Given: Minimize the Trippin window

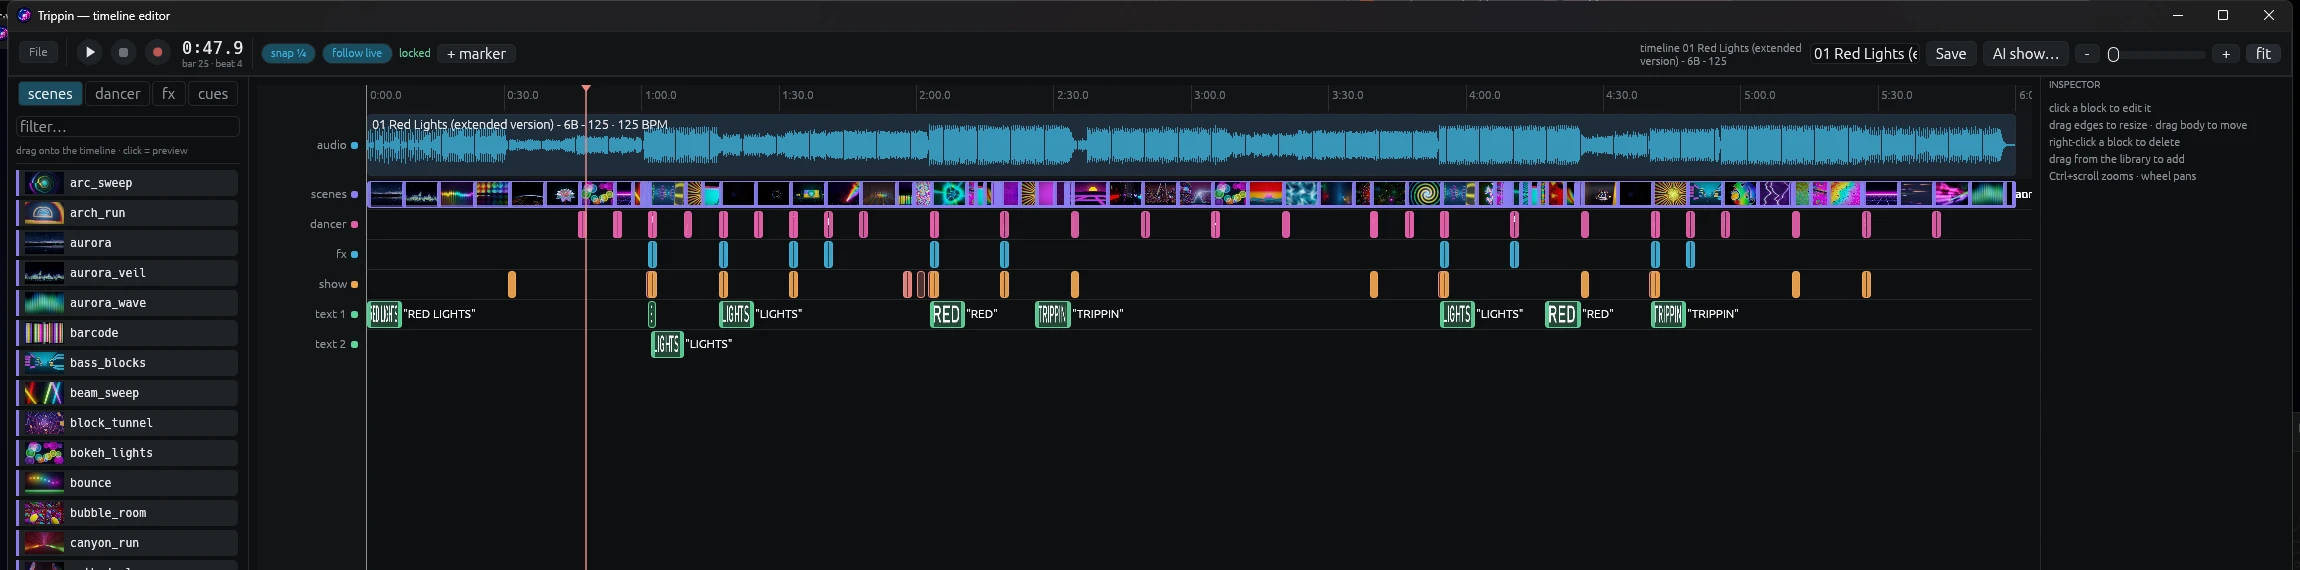Looking at the screenshot, I should pyautogui.click(x=2177, y=15).
